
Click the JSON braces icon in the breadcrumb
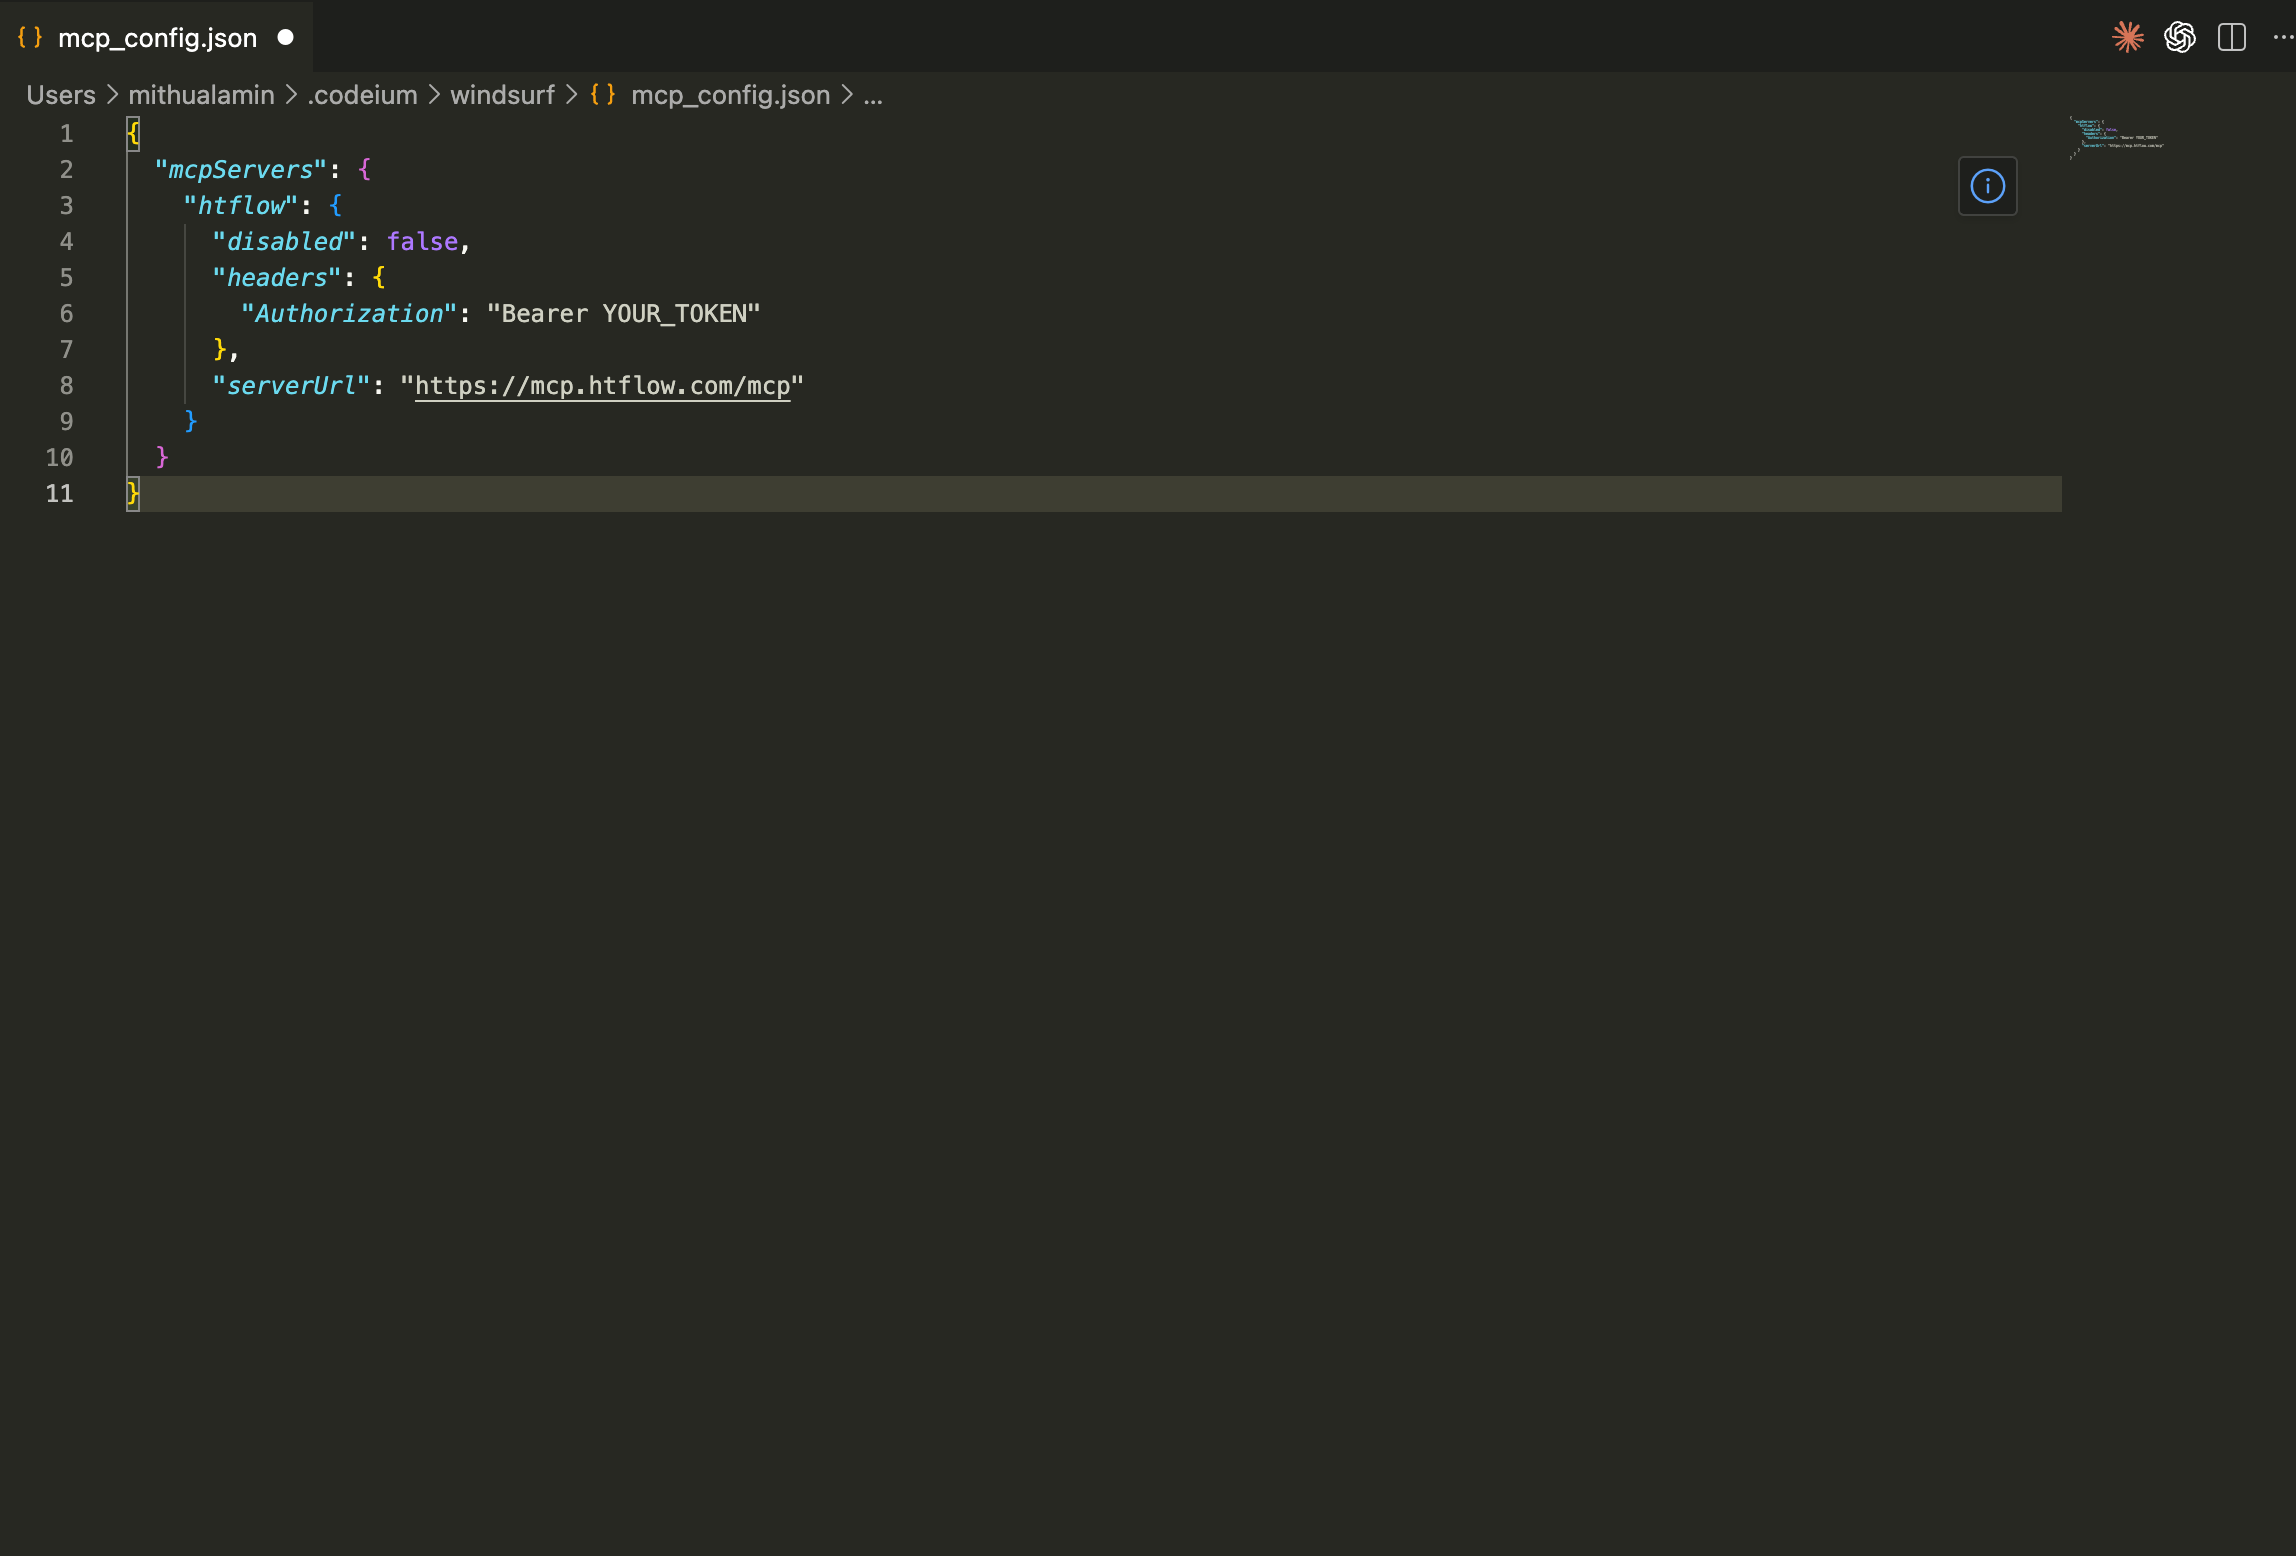(x=602, y=95)
